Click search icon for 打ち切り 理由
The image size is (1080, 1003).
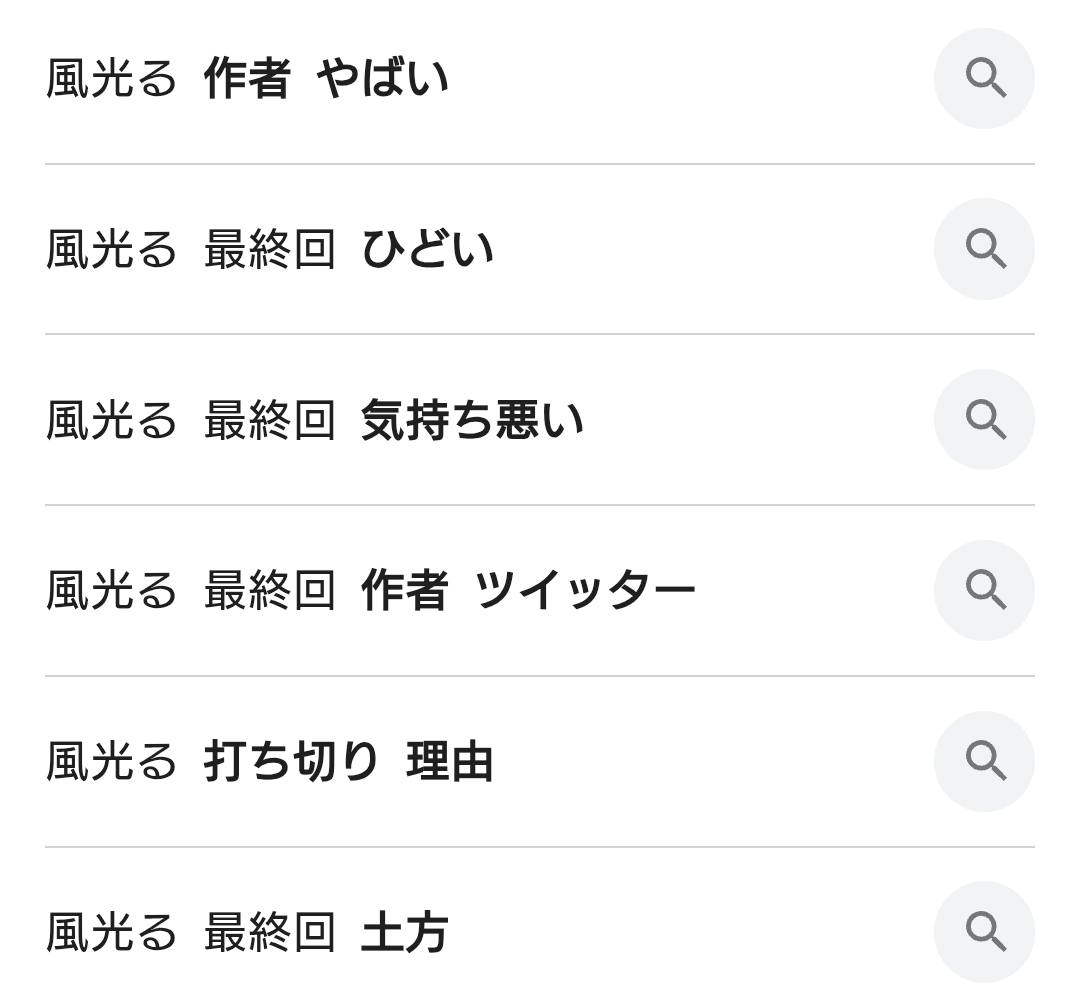[x=984, y=761]
